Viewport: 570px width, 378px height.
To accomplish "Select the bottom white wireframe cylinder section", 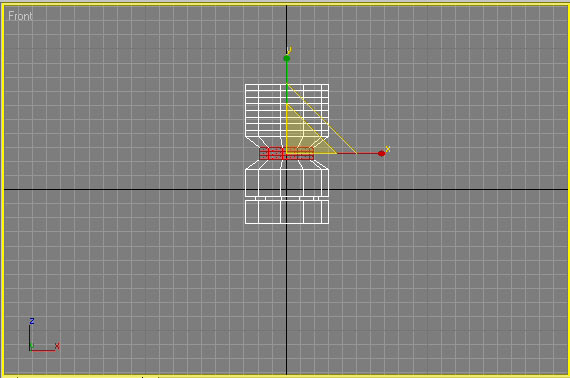I will pos(287,212).
